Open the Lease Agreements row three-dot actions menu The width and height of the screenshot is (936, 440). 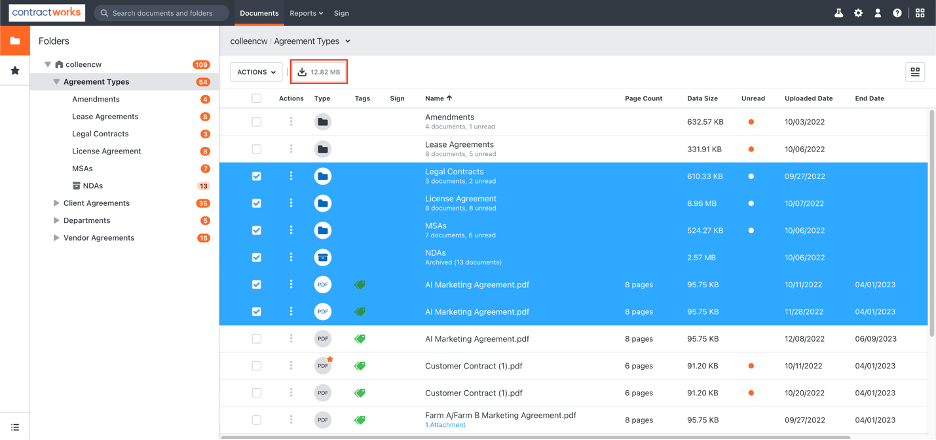[x=291, y=149]
